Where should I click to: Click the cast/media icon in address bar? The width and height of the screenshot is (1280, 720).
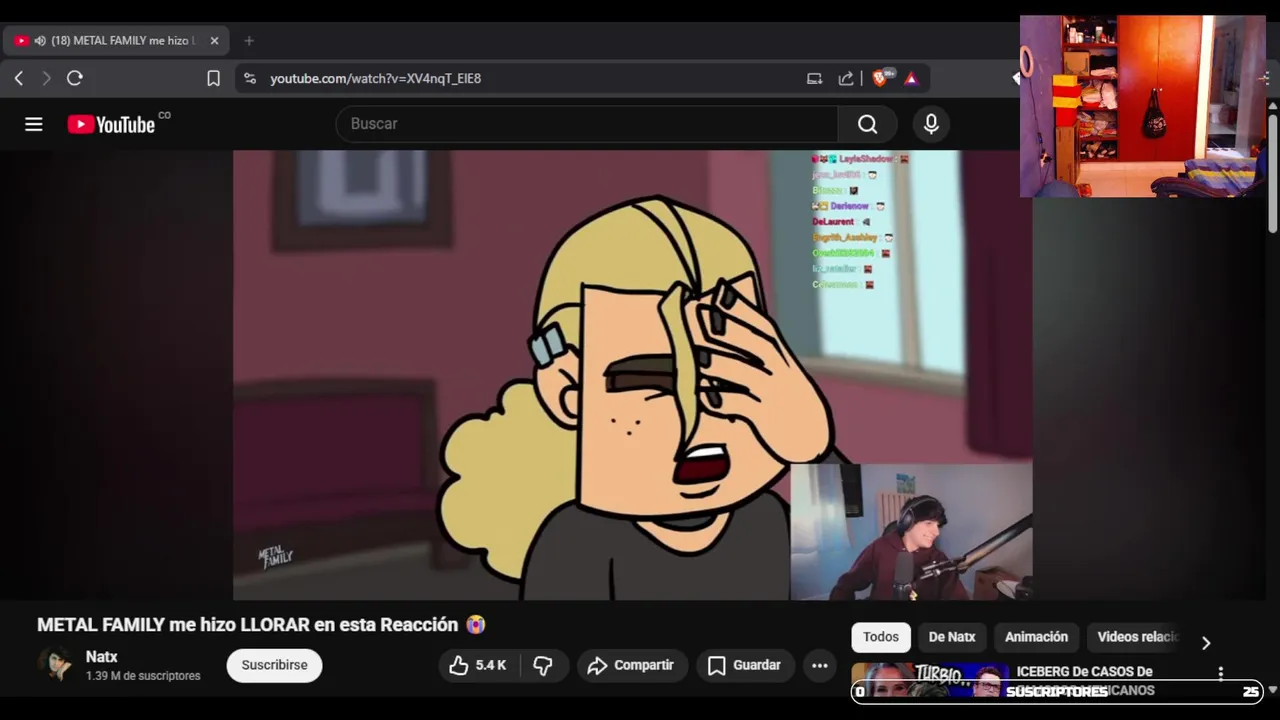[814, 78]
